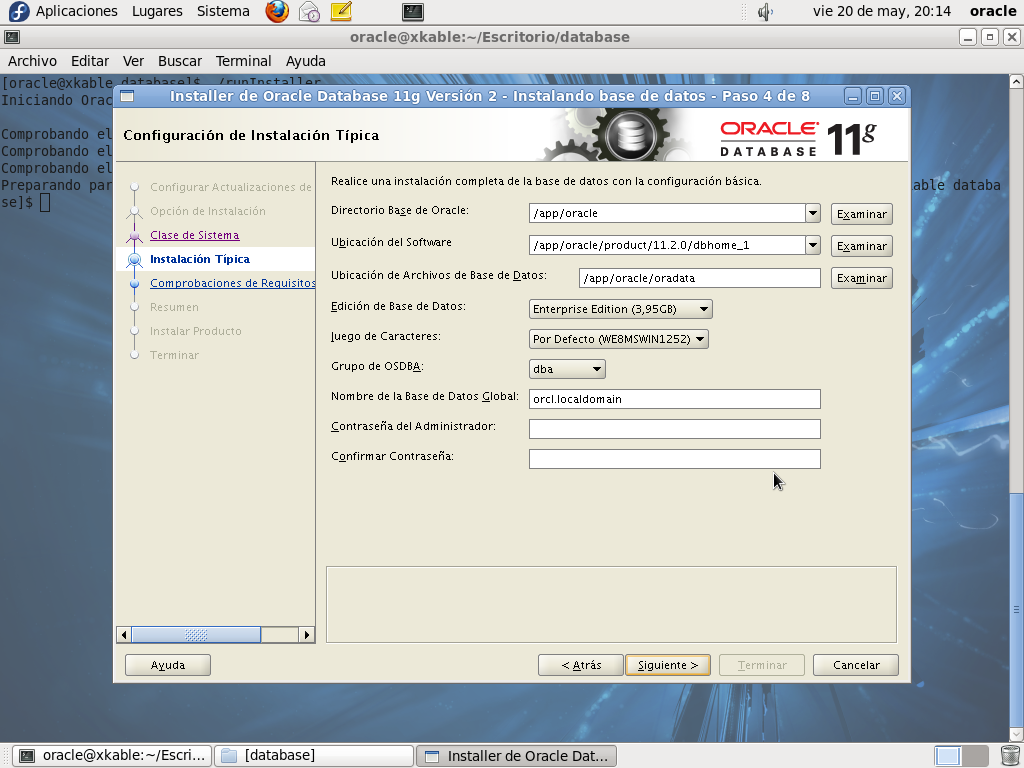This screenshot has height=768, width=1024.
Task: Select Instalación Típica step
Action: (x=200, y=259)
